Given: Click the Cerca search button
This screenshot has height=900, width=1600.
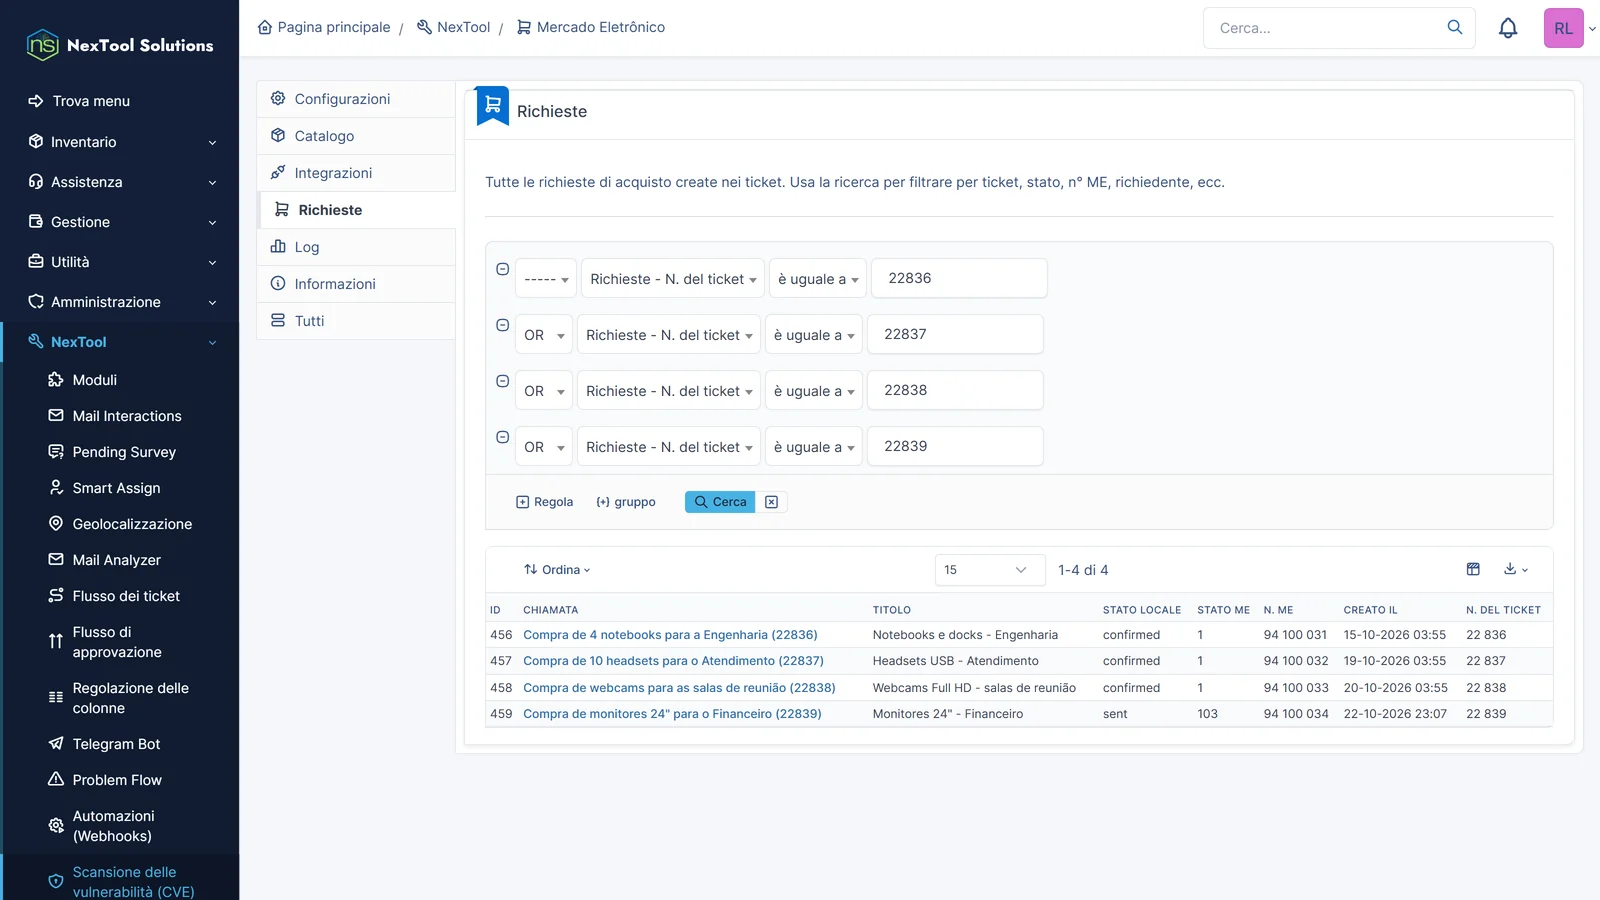Looking at the screenshot, I should tap(720, 502).
